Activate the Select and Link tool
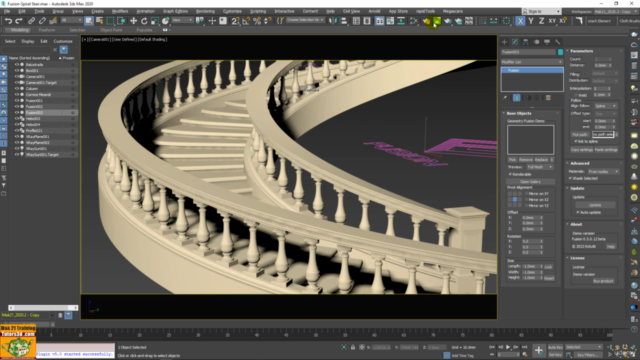The height and width of the screenshot is (360, 640). [x=31, y=21]
